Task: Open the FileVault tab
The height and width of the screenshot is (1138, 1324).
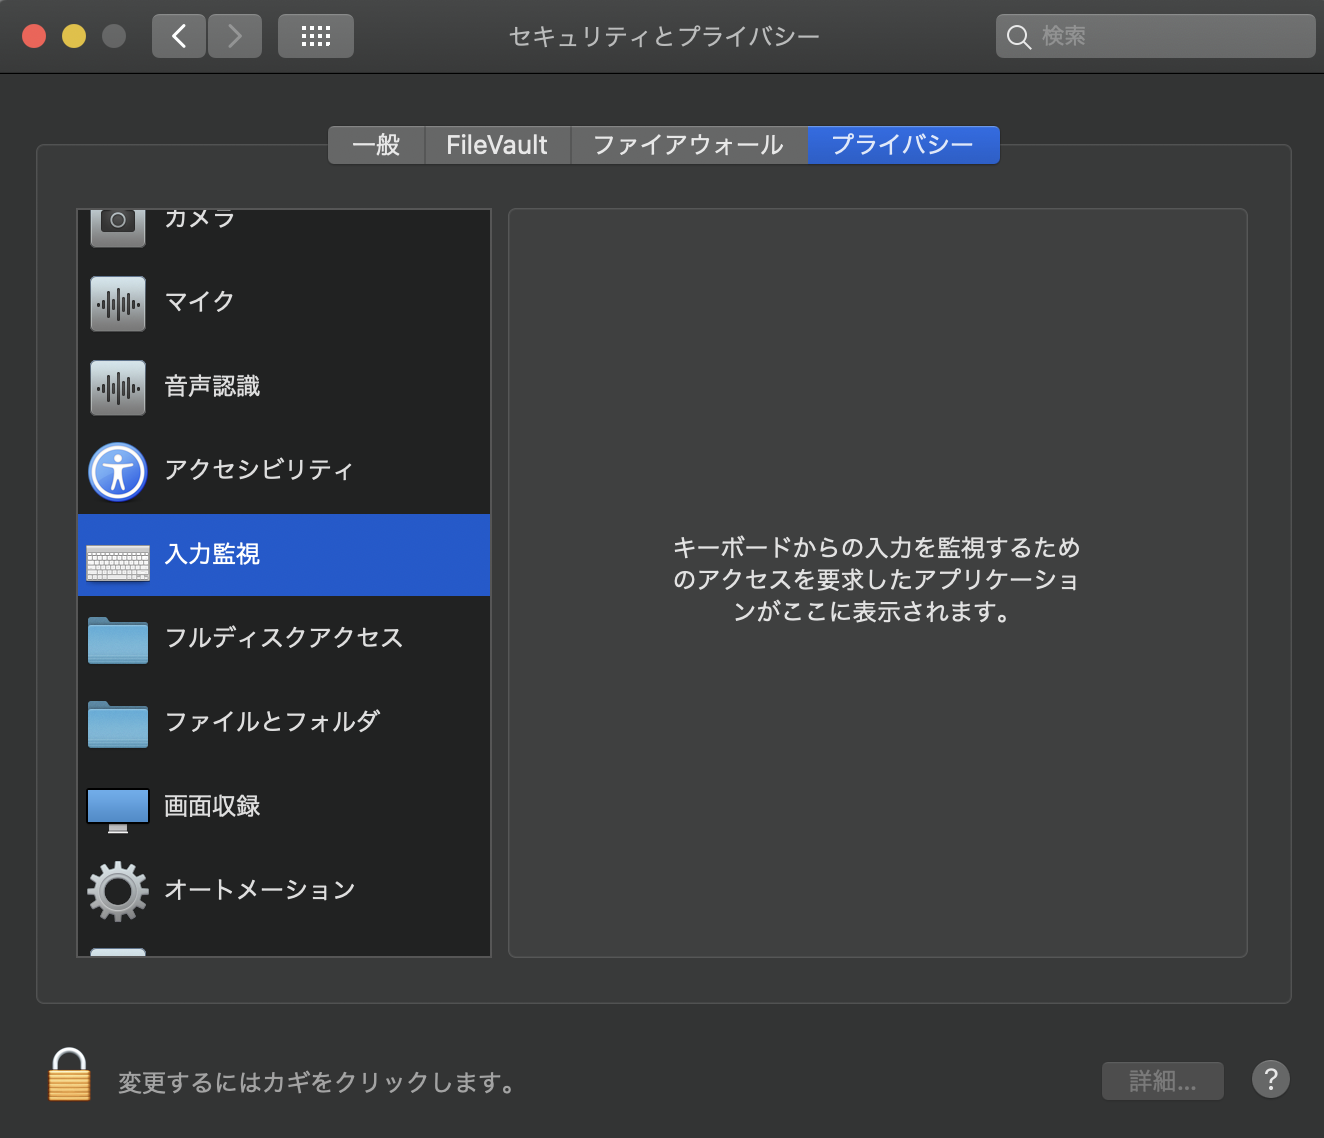Action: (497, 145)
